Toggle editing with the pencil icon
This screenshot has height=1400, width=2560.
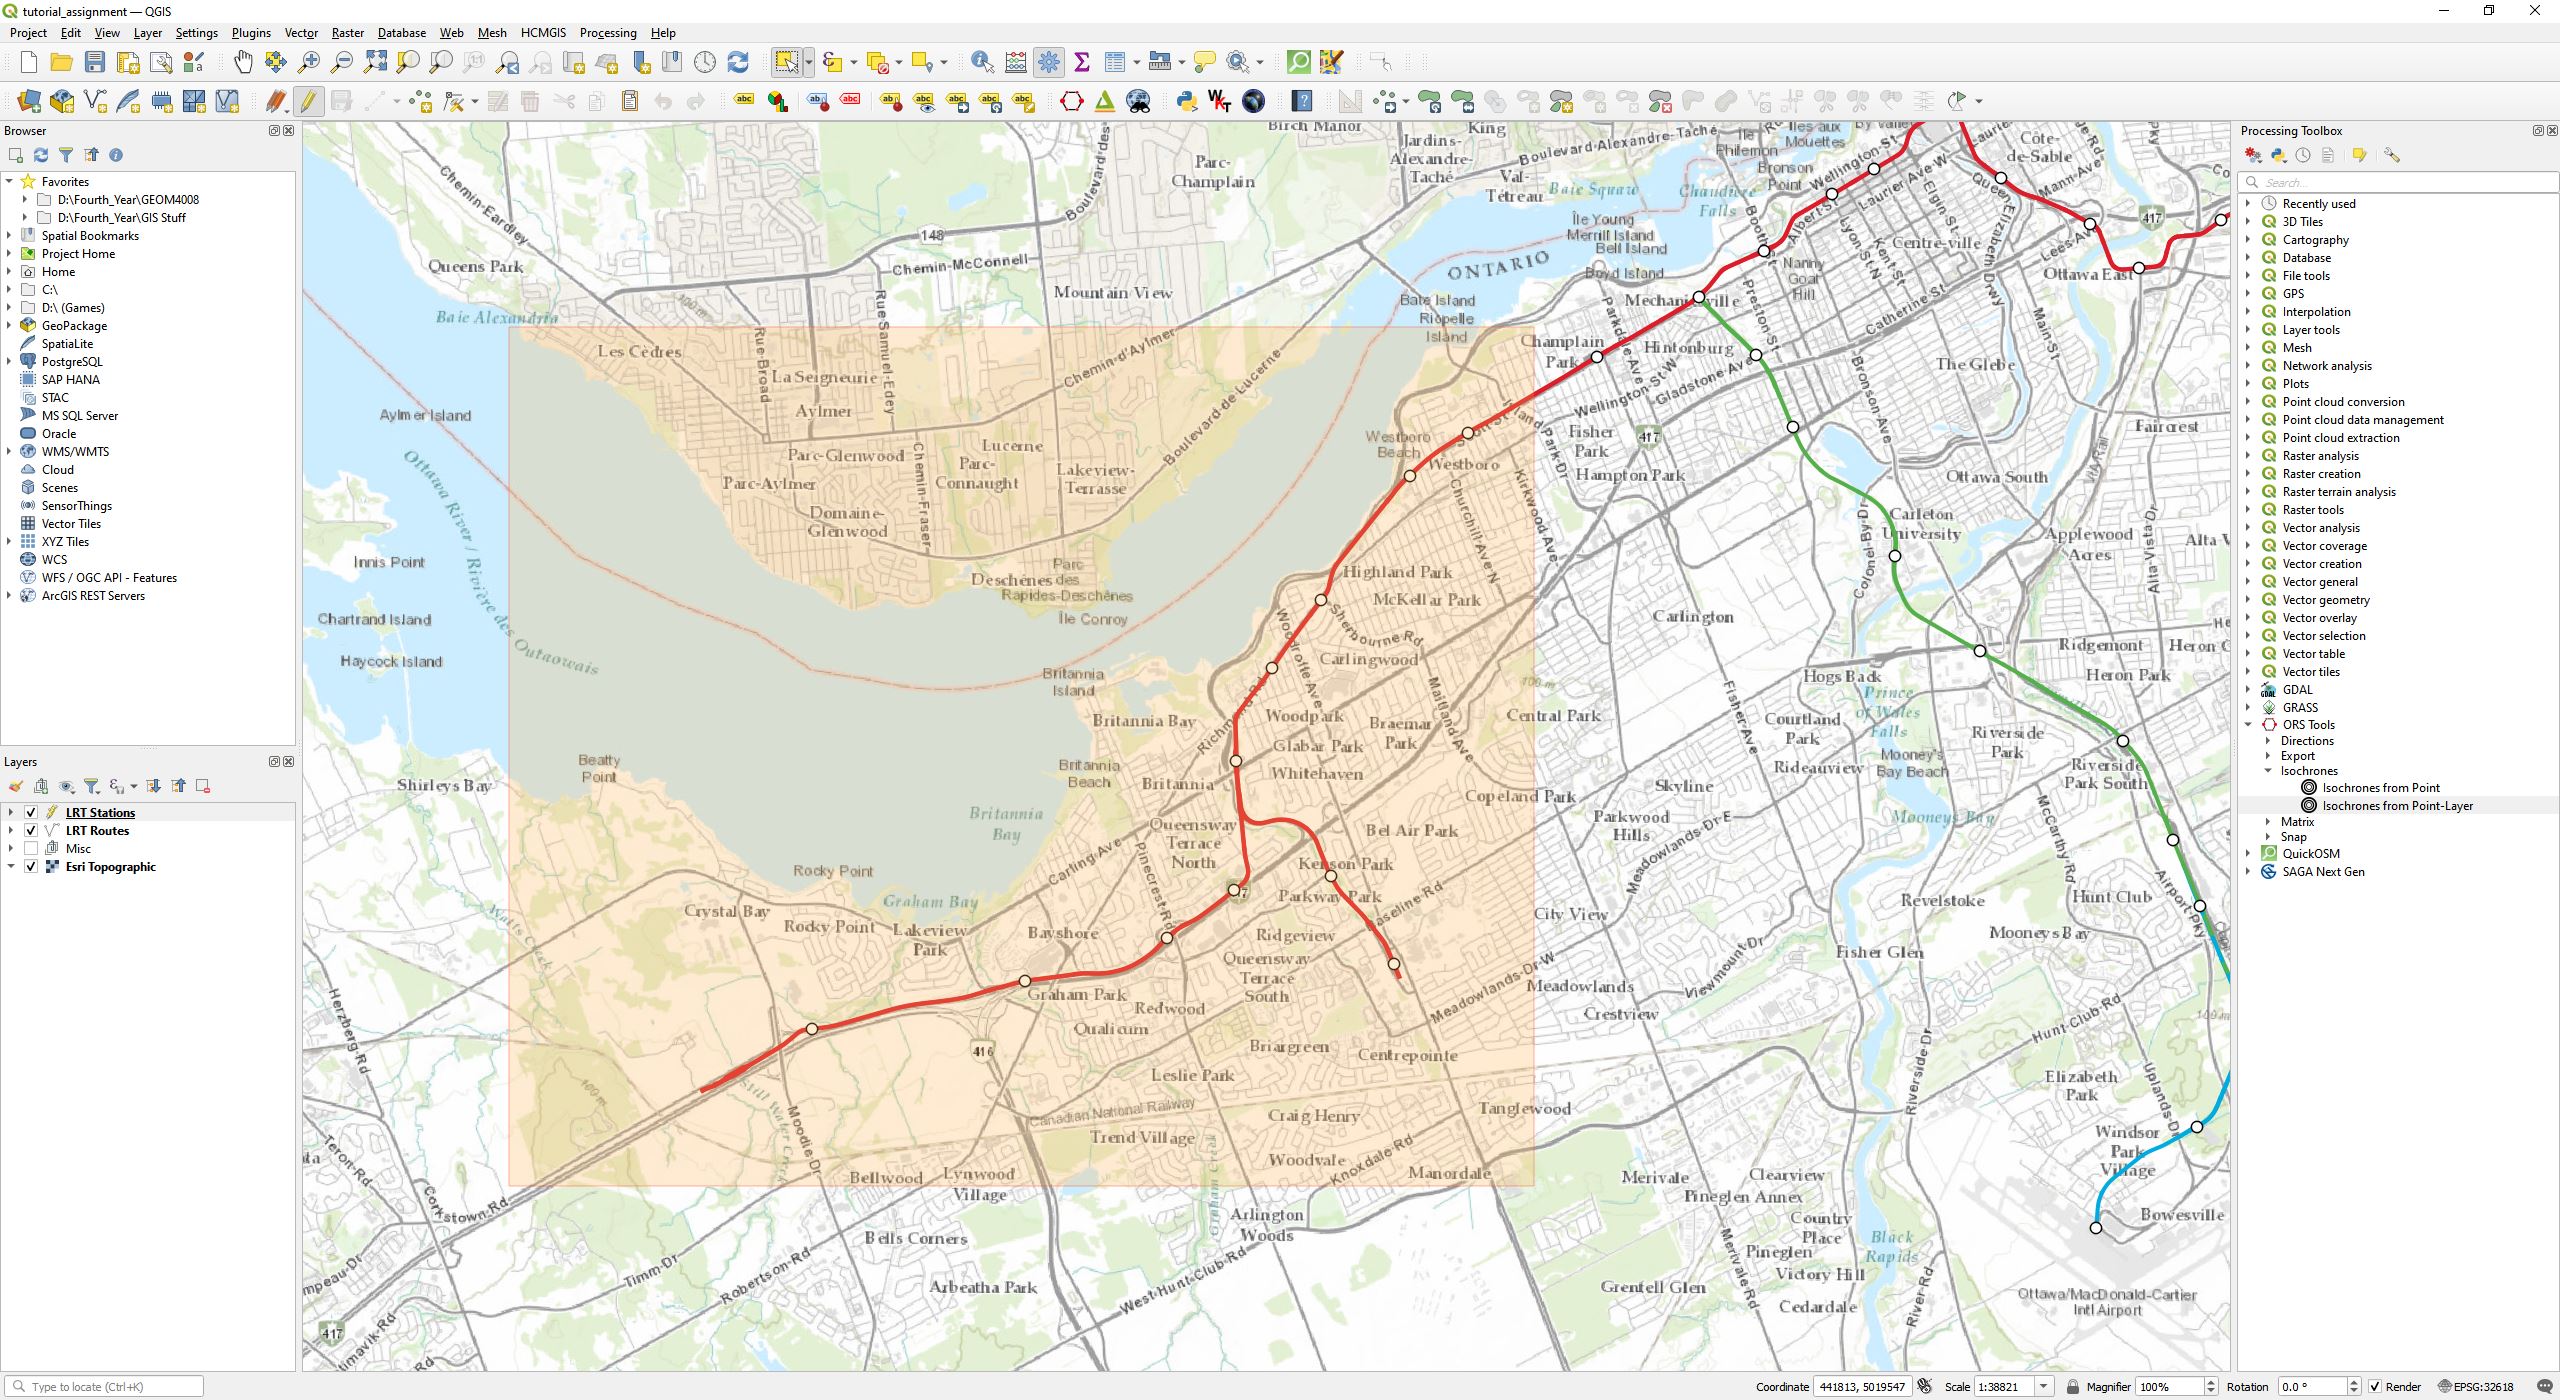click(x=308, y=101)
